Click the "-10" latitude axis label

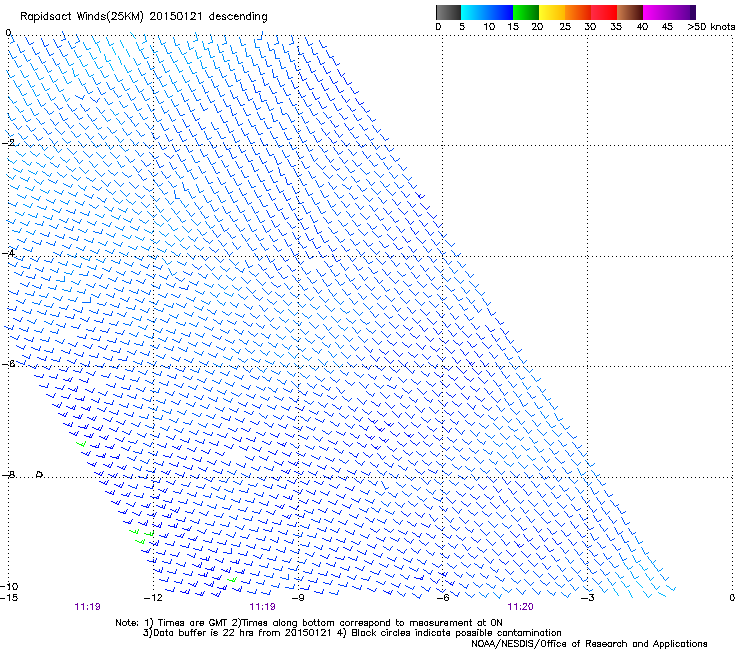coord(9,586)
